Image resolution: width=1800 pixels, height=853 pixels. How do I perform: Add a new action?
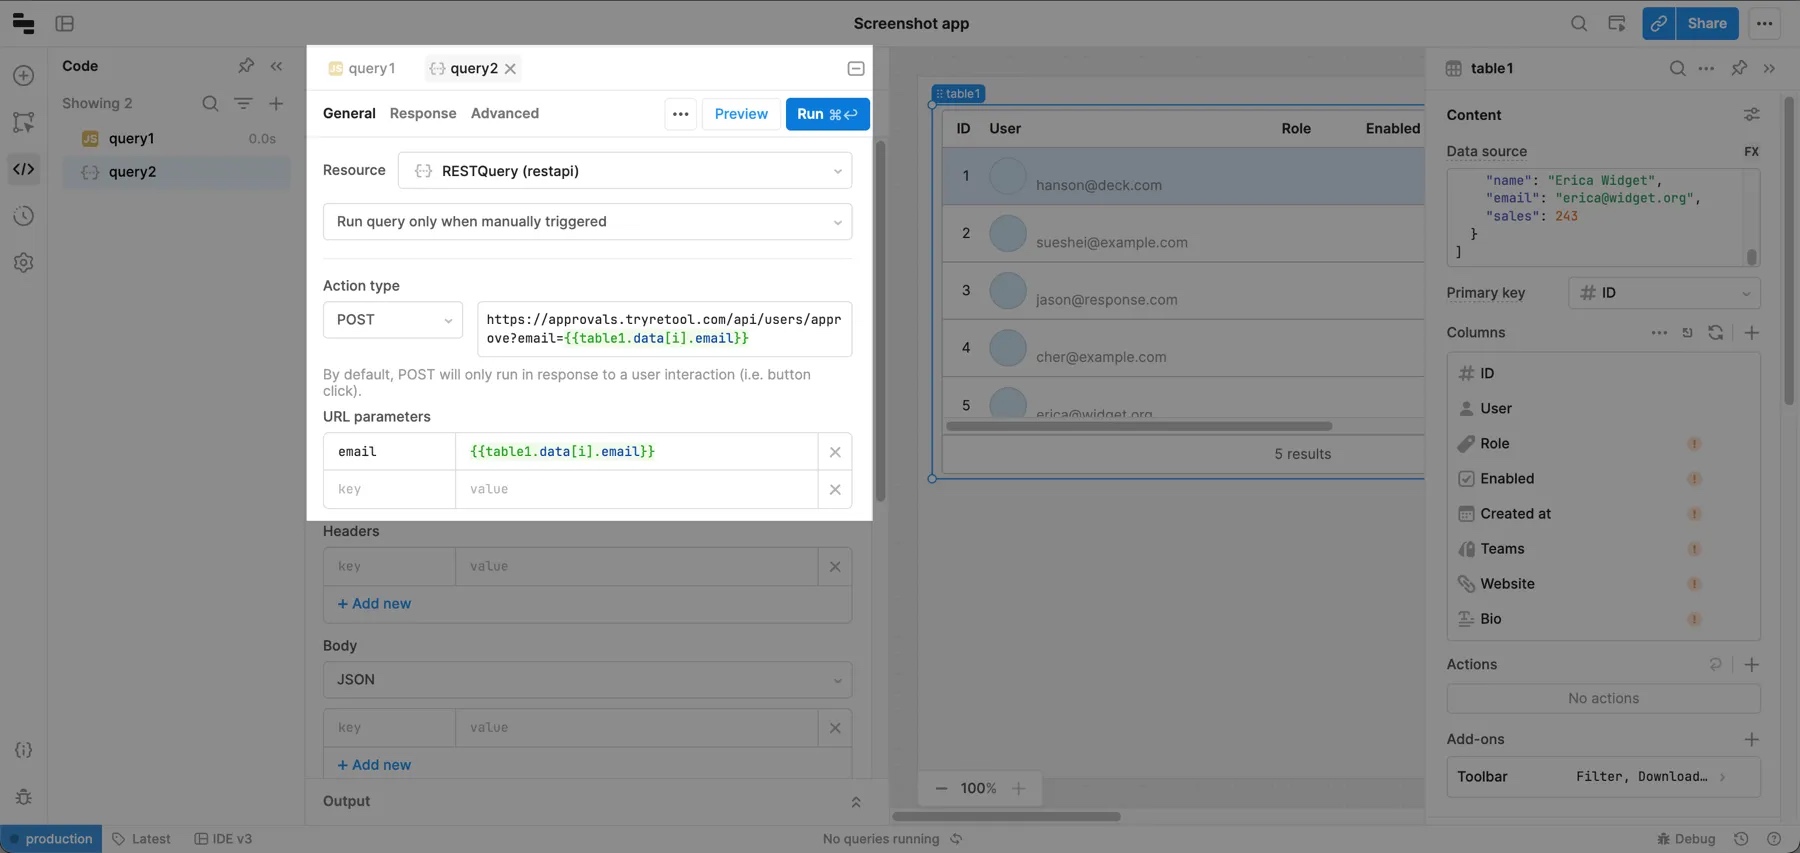tap(1752, 665)
